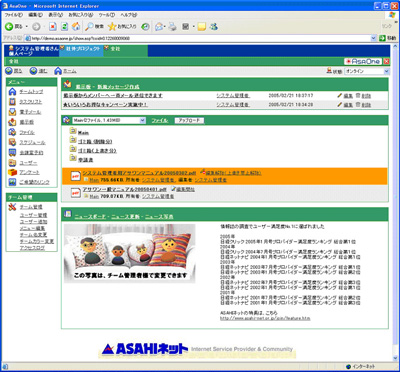The width and height of the screenshot is (400, 372).
Task: Open the オンライン status dropdown
Action: pyautogui.click(x=367, y=71)
